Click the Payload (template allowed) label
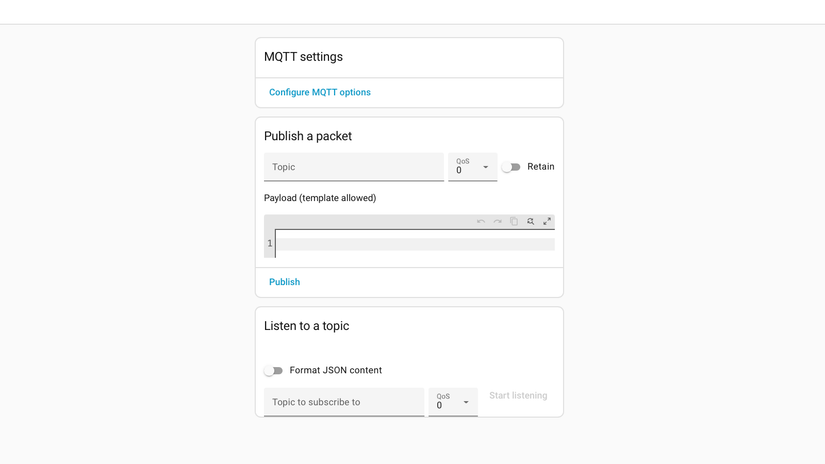This screenshot has width=825, height=464. (320, 198)
